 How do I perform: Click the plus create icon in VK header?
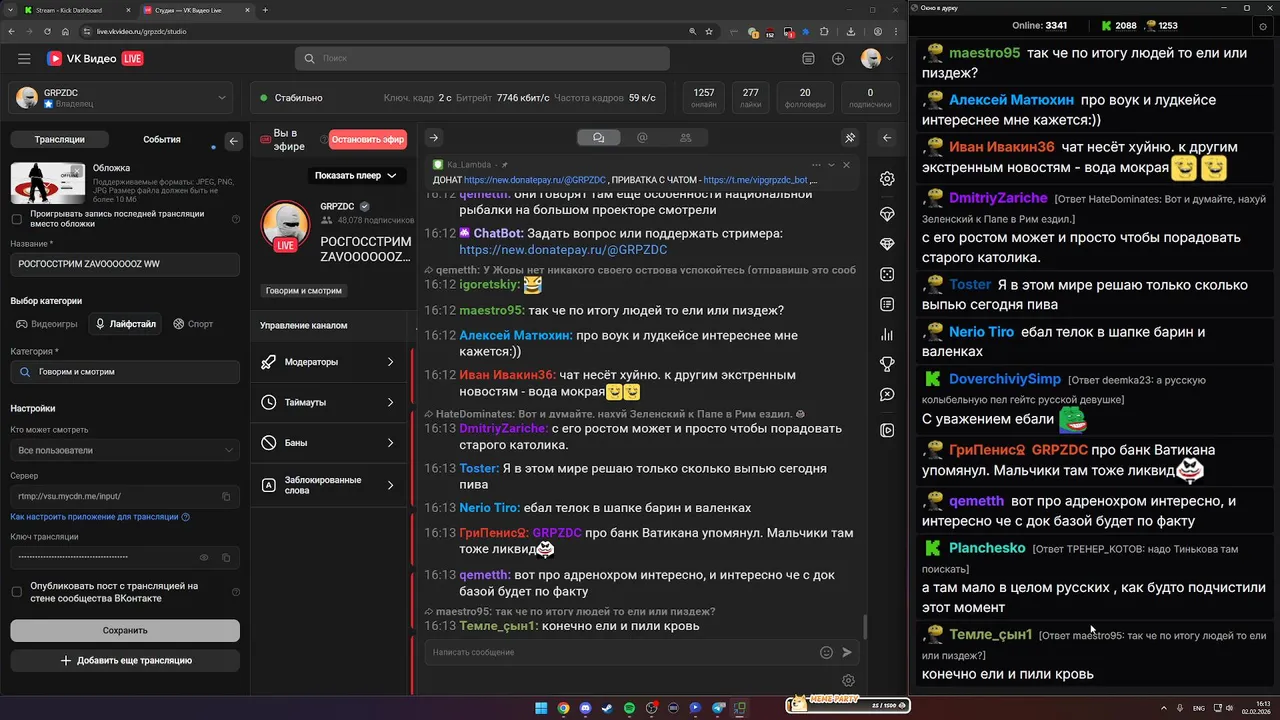[838, 59]
